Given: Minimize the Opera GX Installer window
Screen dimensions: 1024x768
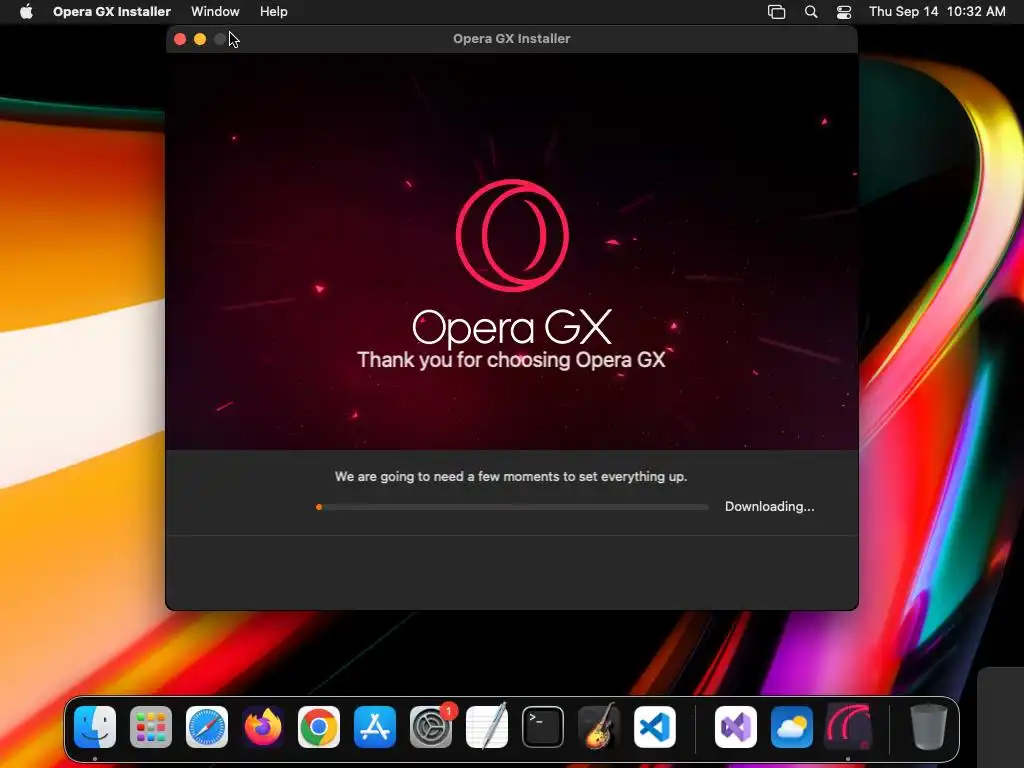Looking at the screenshot, I should pos(200,39).
